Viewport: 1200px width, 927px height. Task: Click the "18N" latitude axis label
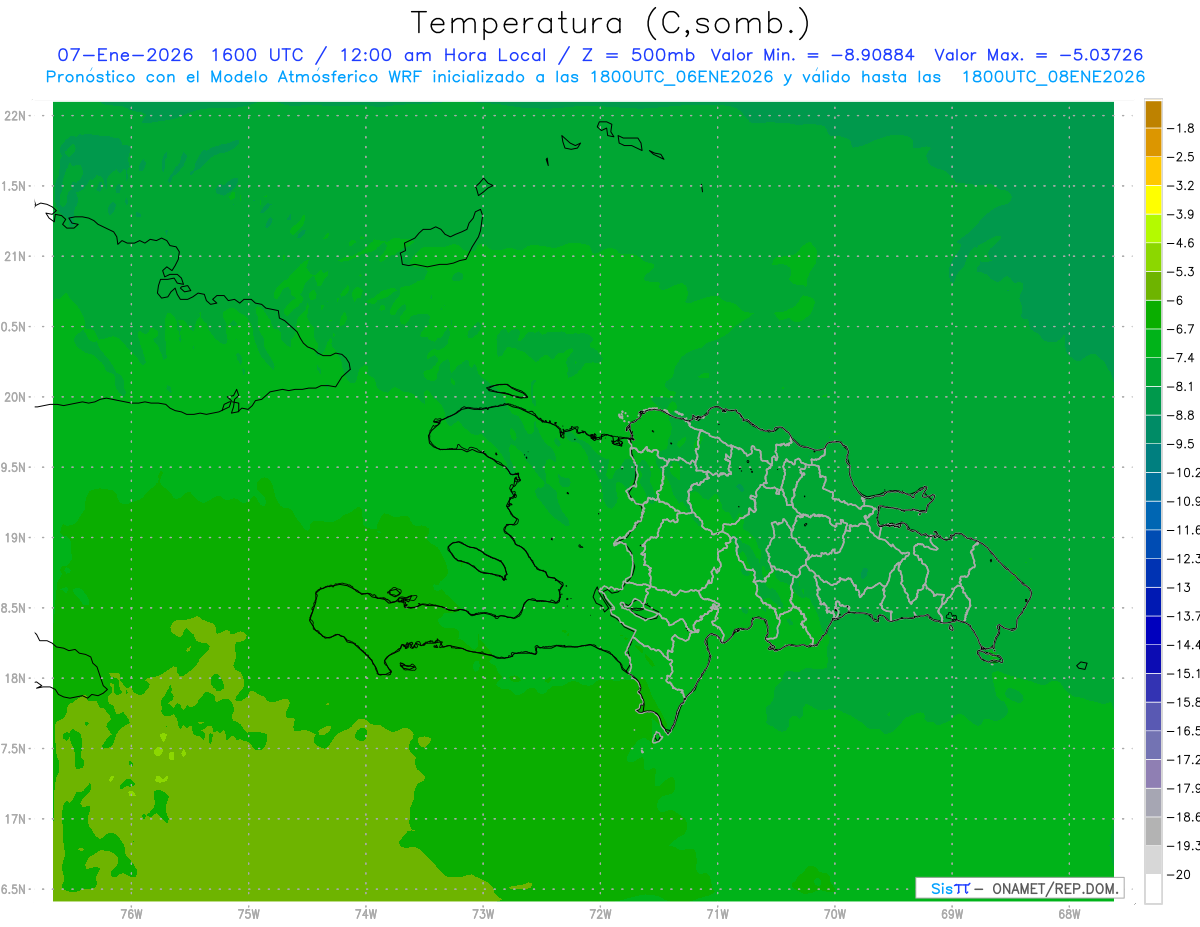(17, 679)
